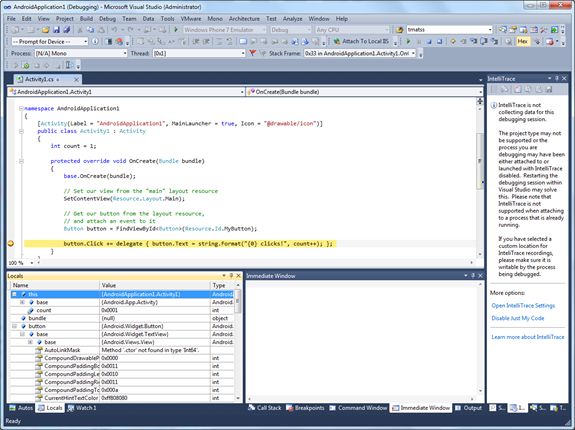
Task: Click the device info icon next to Prompt for Device
Action: click(95, 41)
